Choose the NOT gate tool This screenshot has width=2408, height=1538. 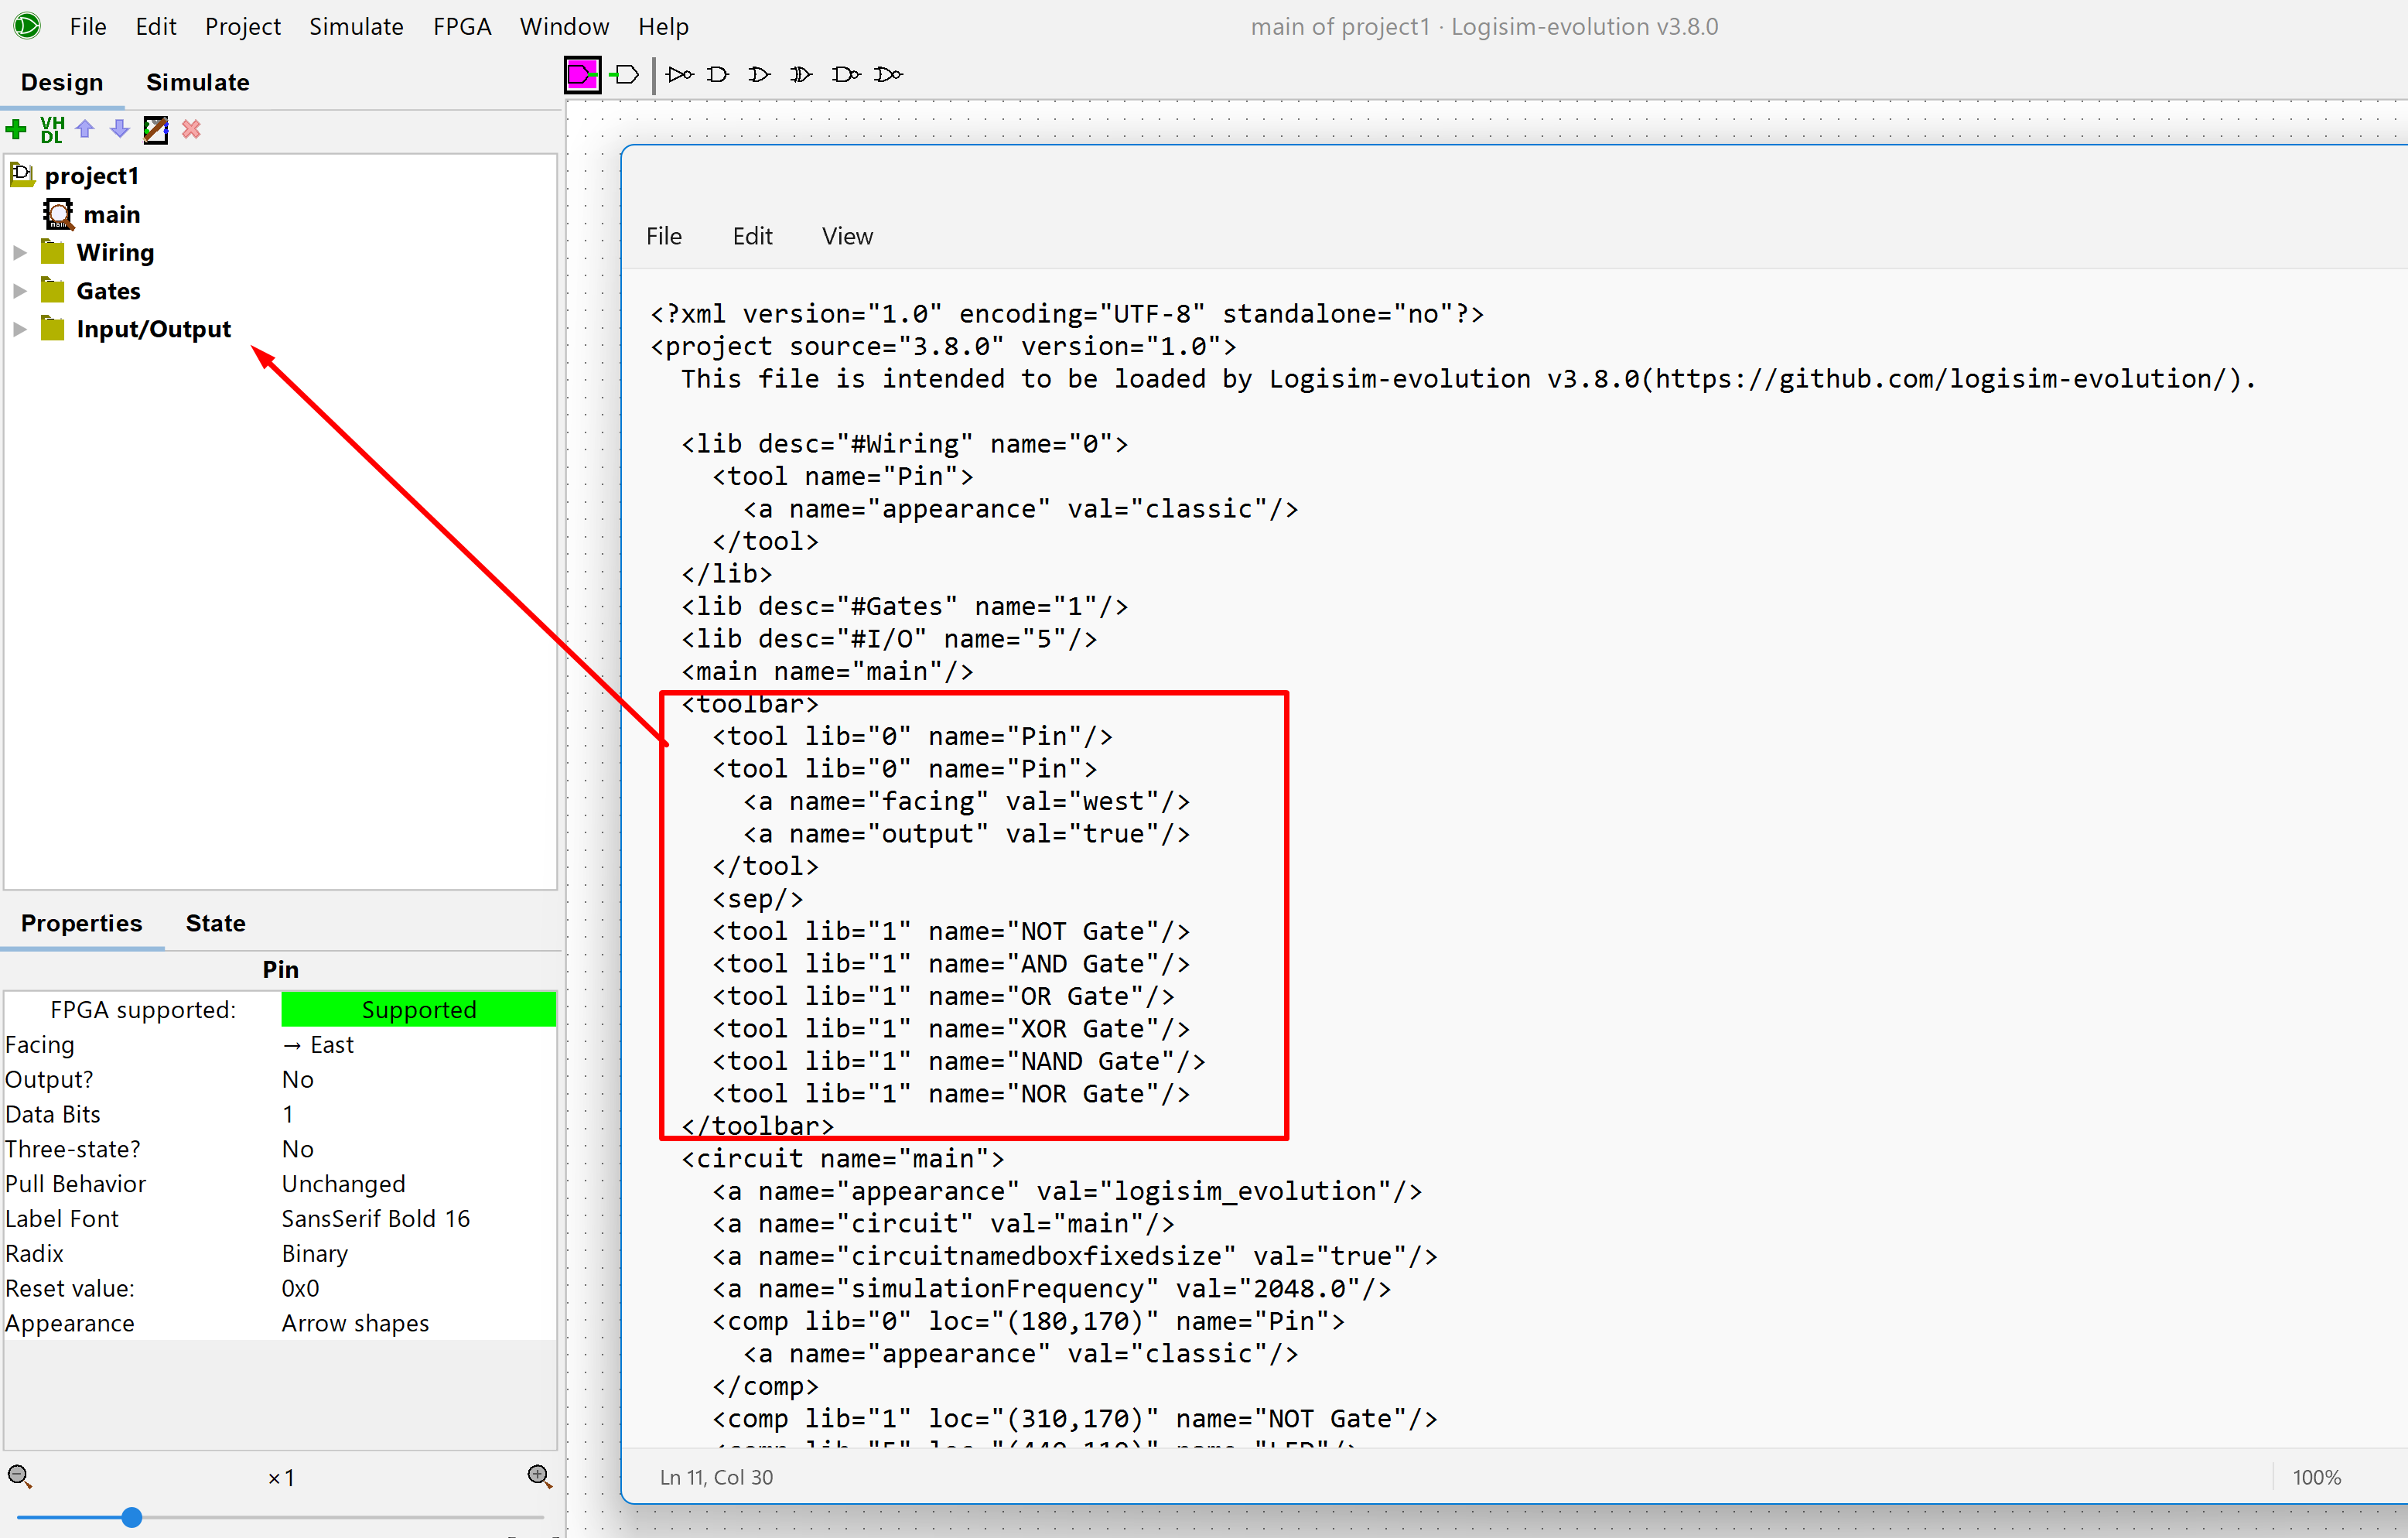pos(680,74)
